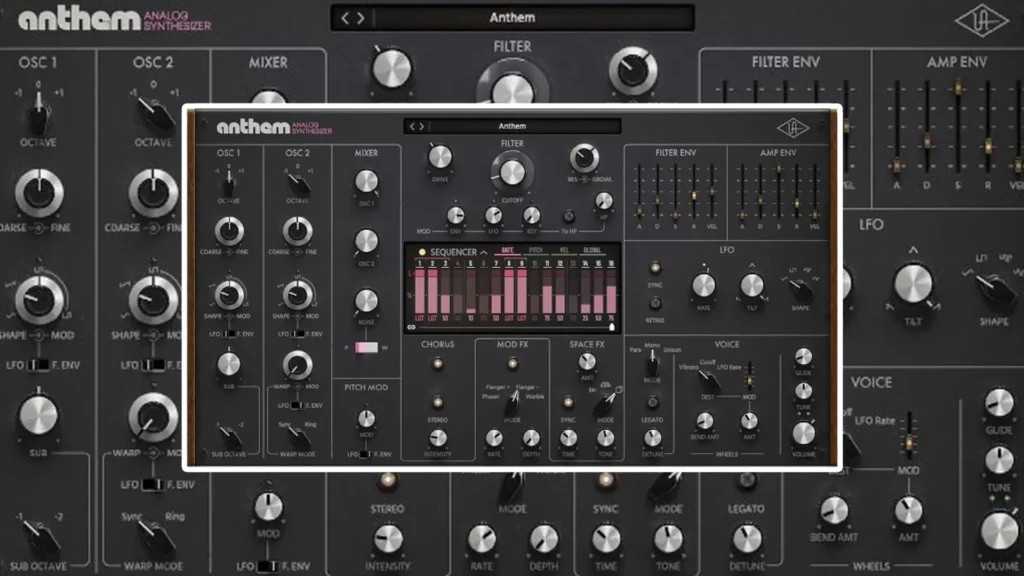This screenshot has width=1024, height=576.
Task: Click the OSC 2 Warp knob in framed panel
Action: [x=297, y=365]
